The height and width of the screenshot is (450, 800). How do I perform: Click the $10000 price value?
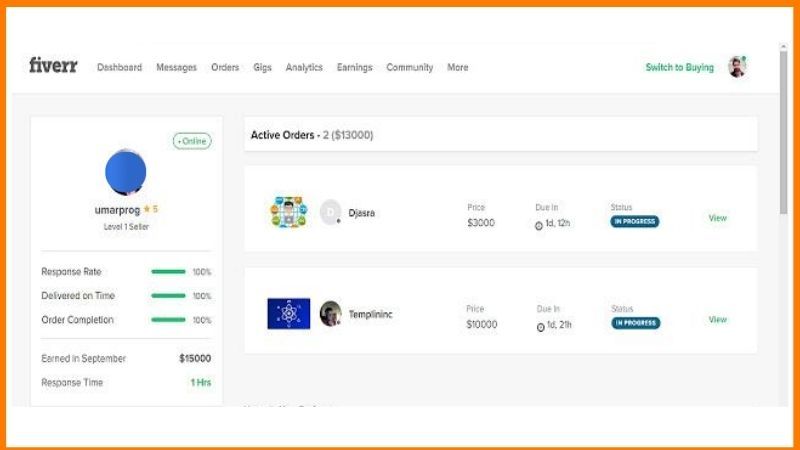tap(482, 324)
